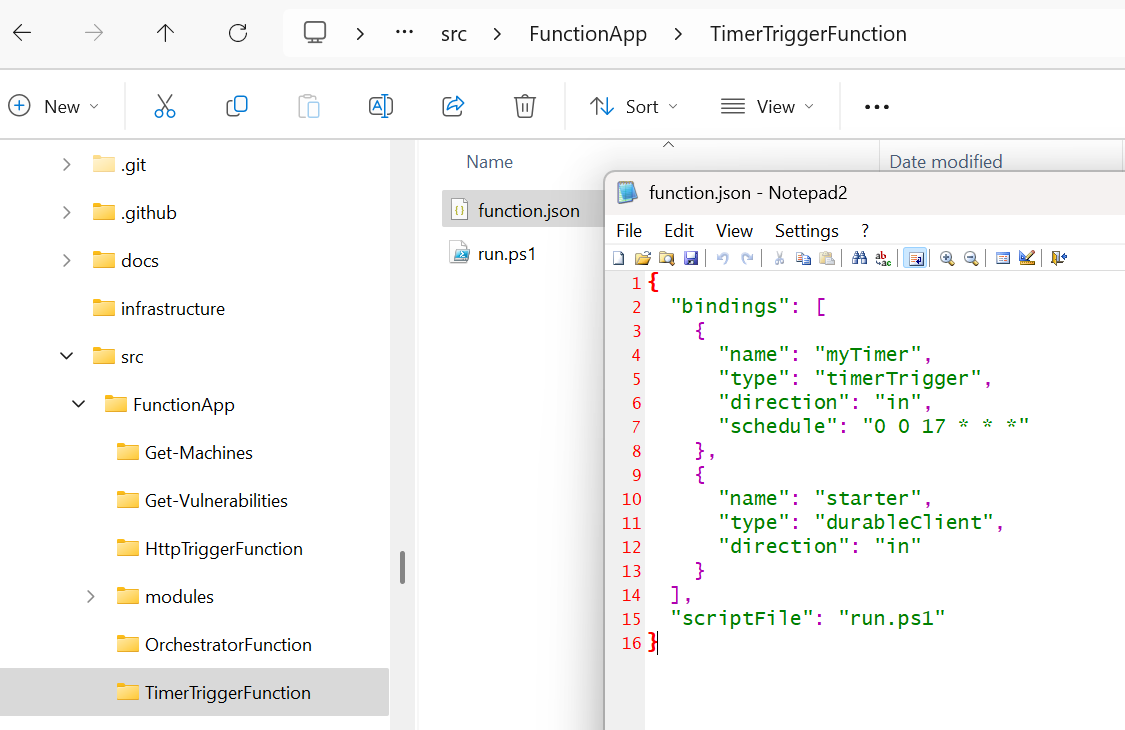Open the See more ellipsis menu
Viewport: 1125px width, 730px height.
click(x=877, y=107)
